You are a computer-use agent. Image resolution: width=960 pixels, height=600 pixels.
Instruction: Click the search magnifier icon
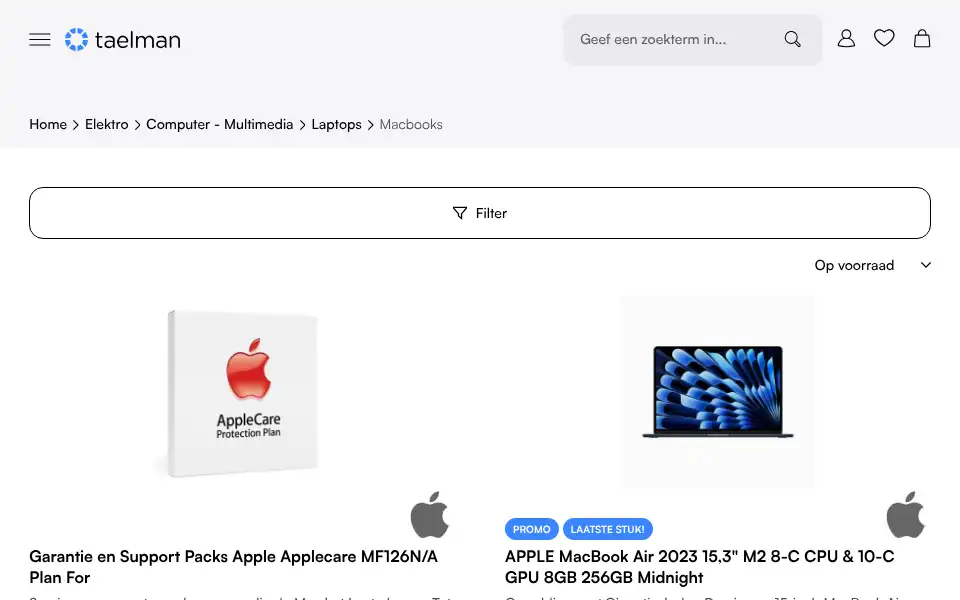pos(792,39)
